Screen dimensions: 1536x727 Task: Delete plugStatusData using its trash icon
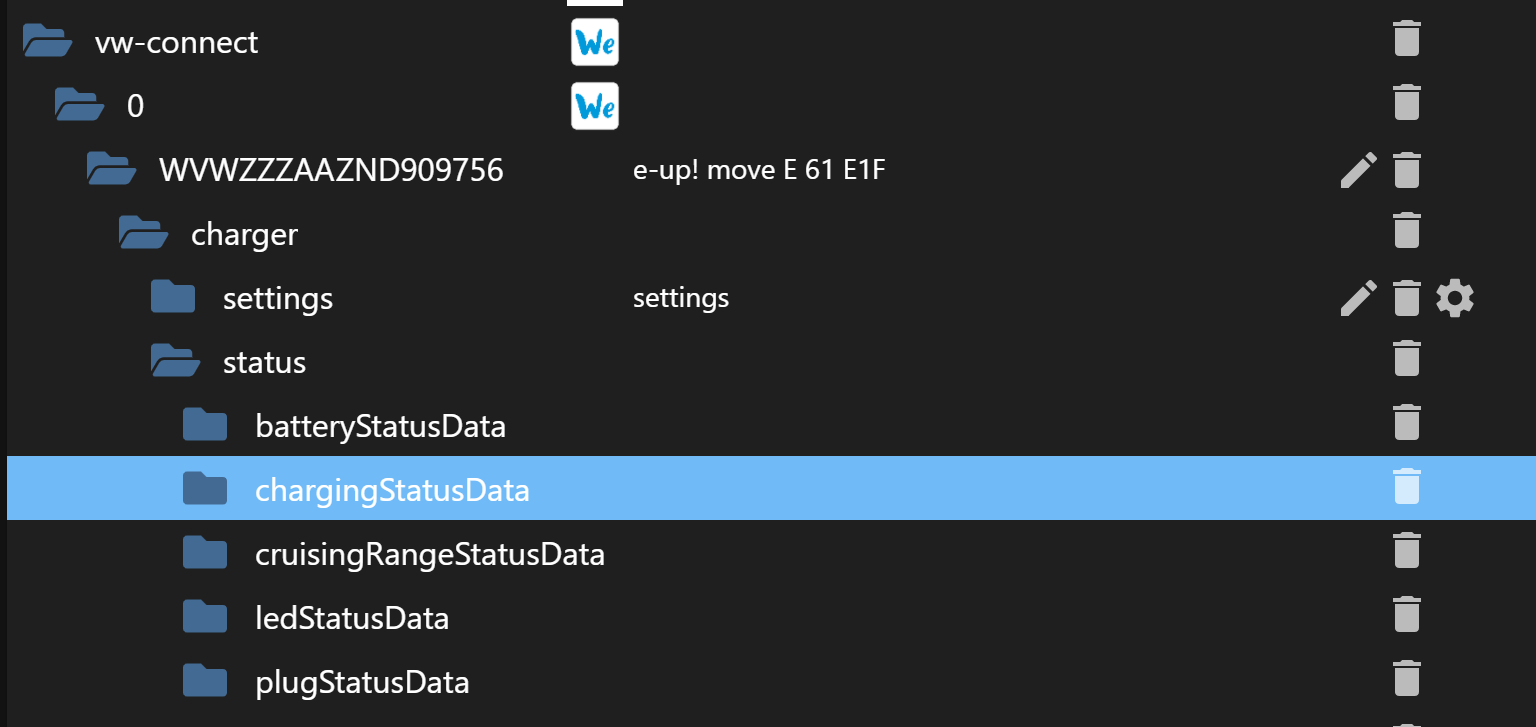pos(1406,678)
